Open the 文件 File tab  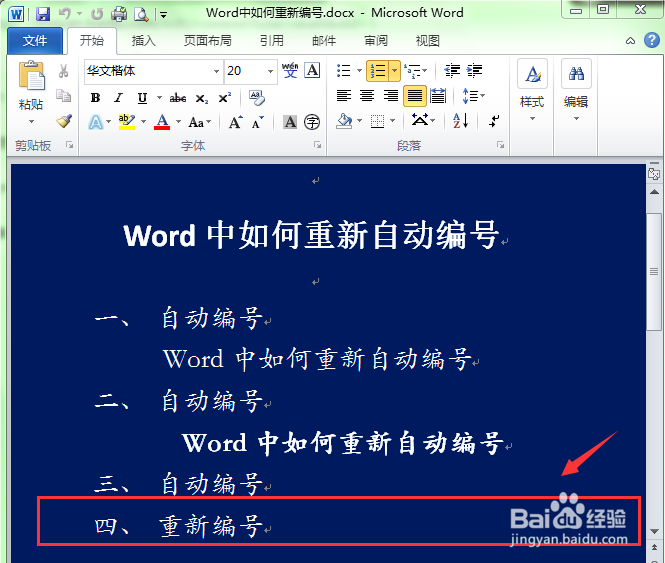point(35,41)
